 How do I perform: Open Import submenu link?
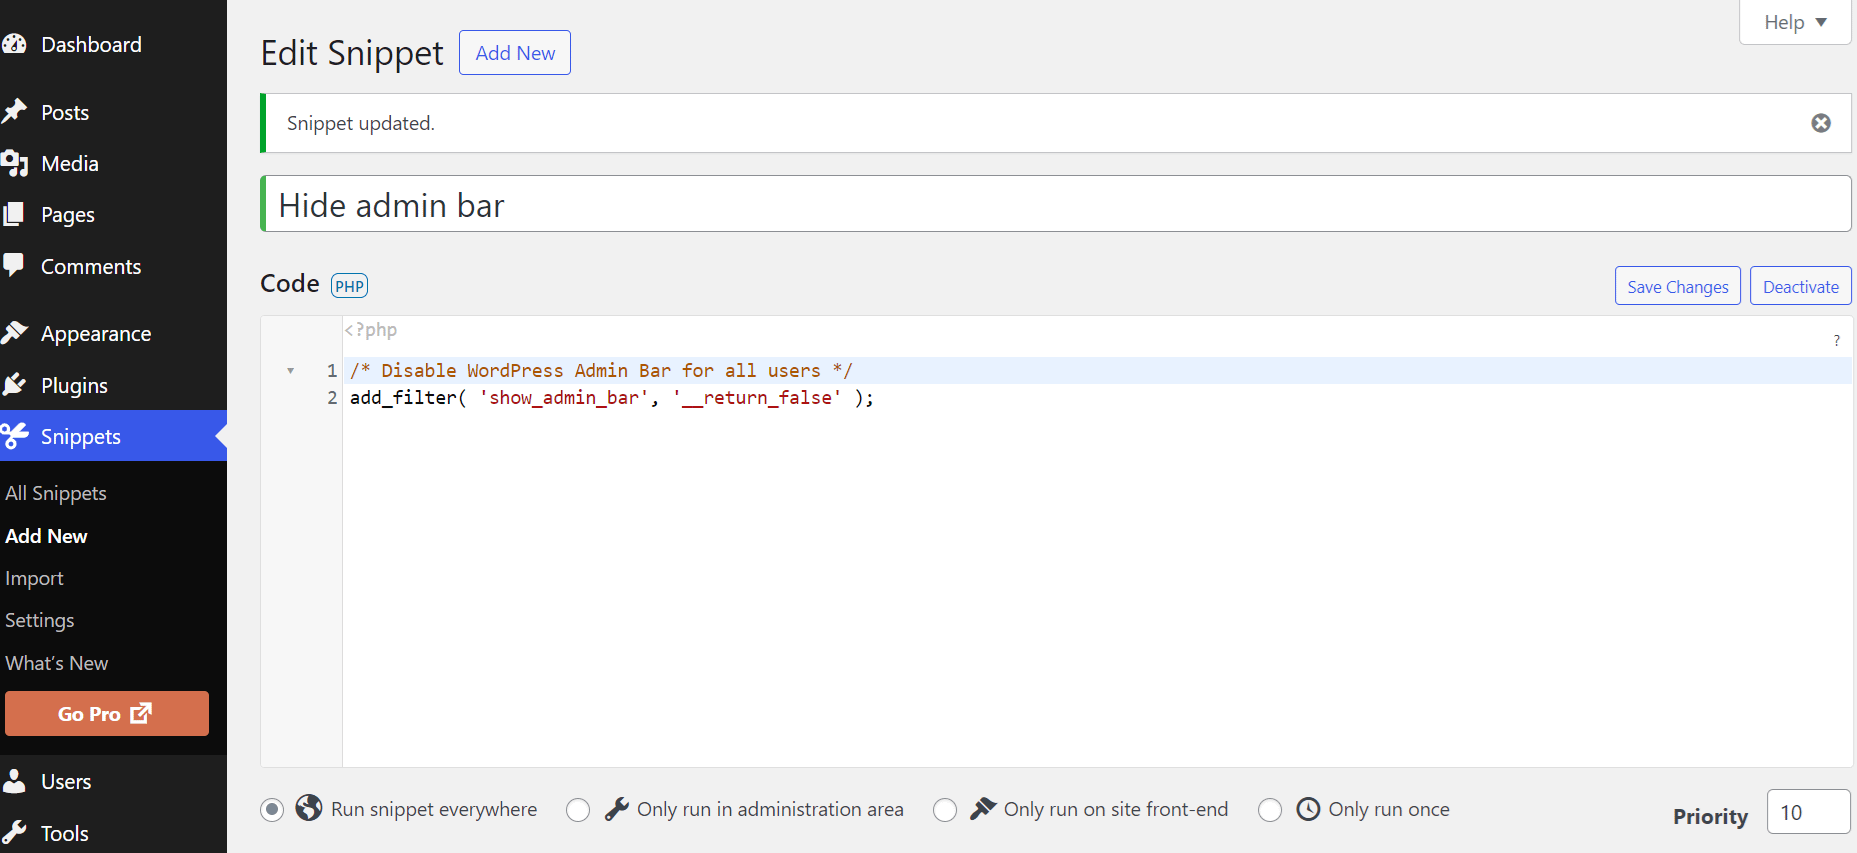[x=34, y=578]
